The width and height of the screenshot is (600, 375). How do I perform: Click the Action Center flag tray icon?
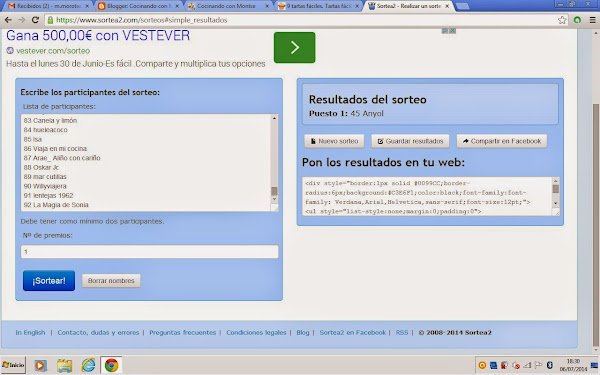538,365
